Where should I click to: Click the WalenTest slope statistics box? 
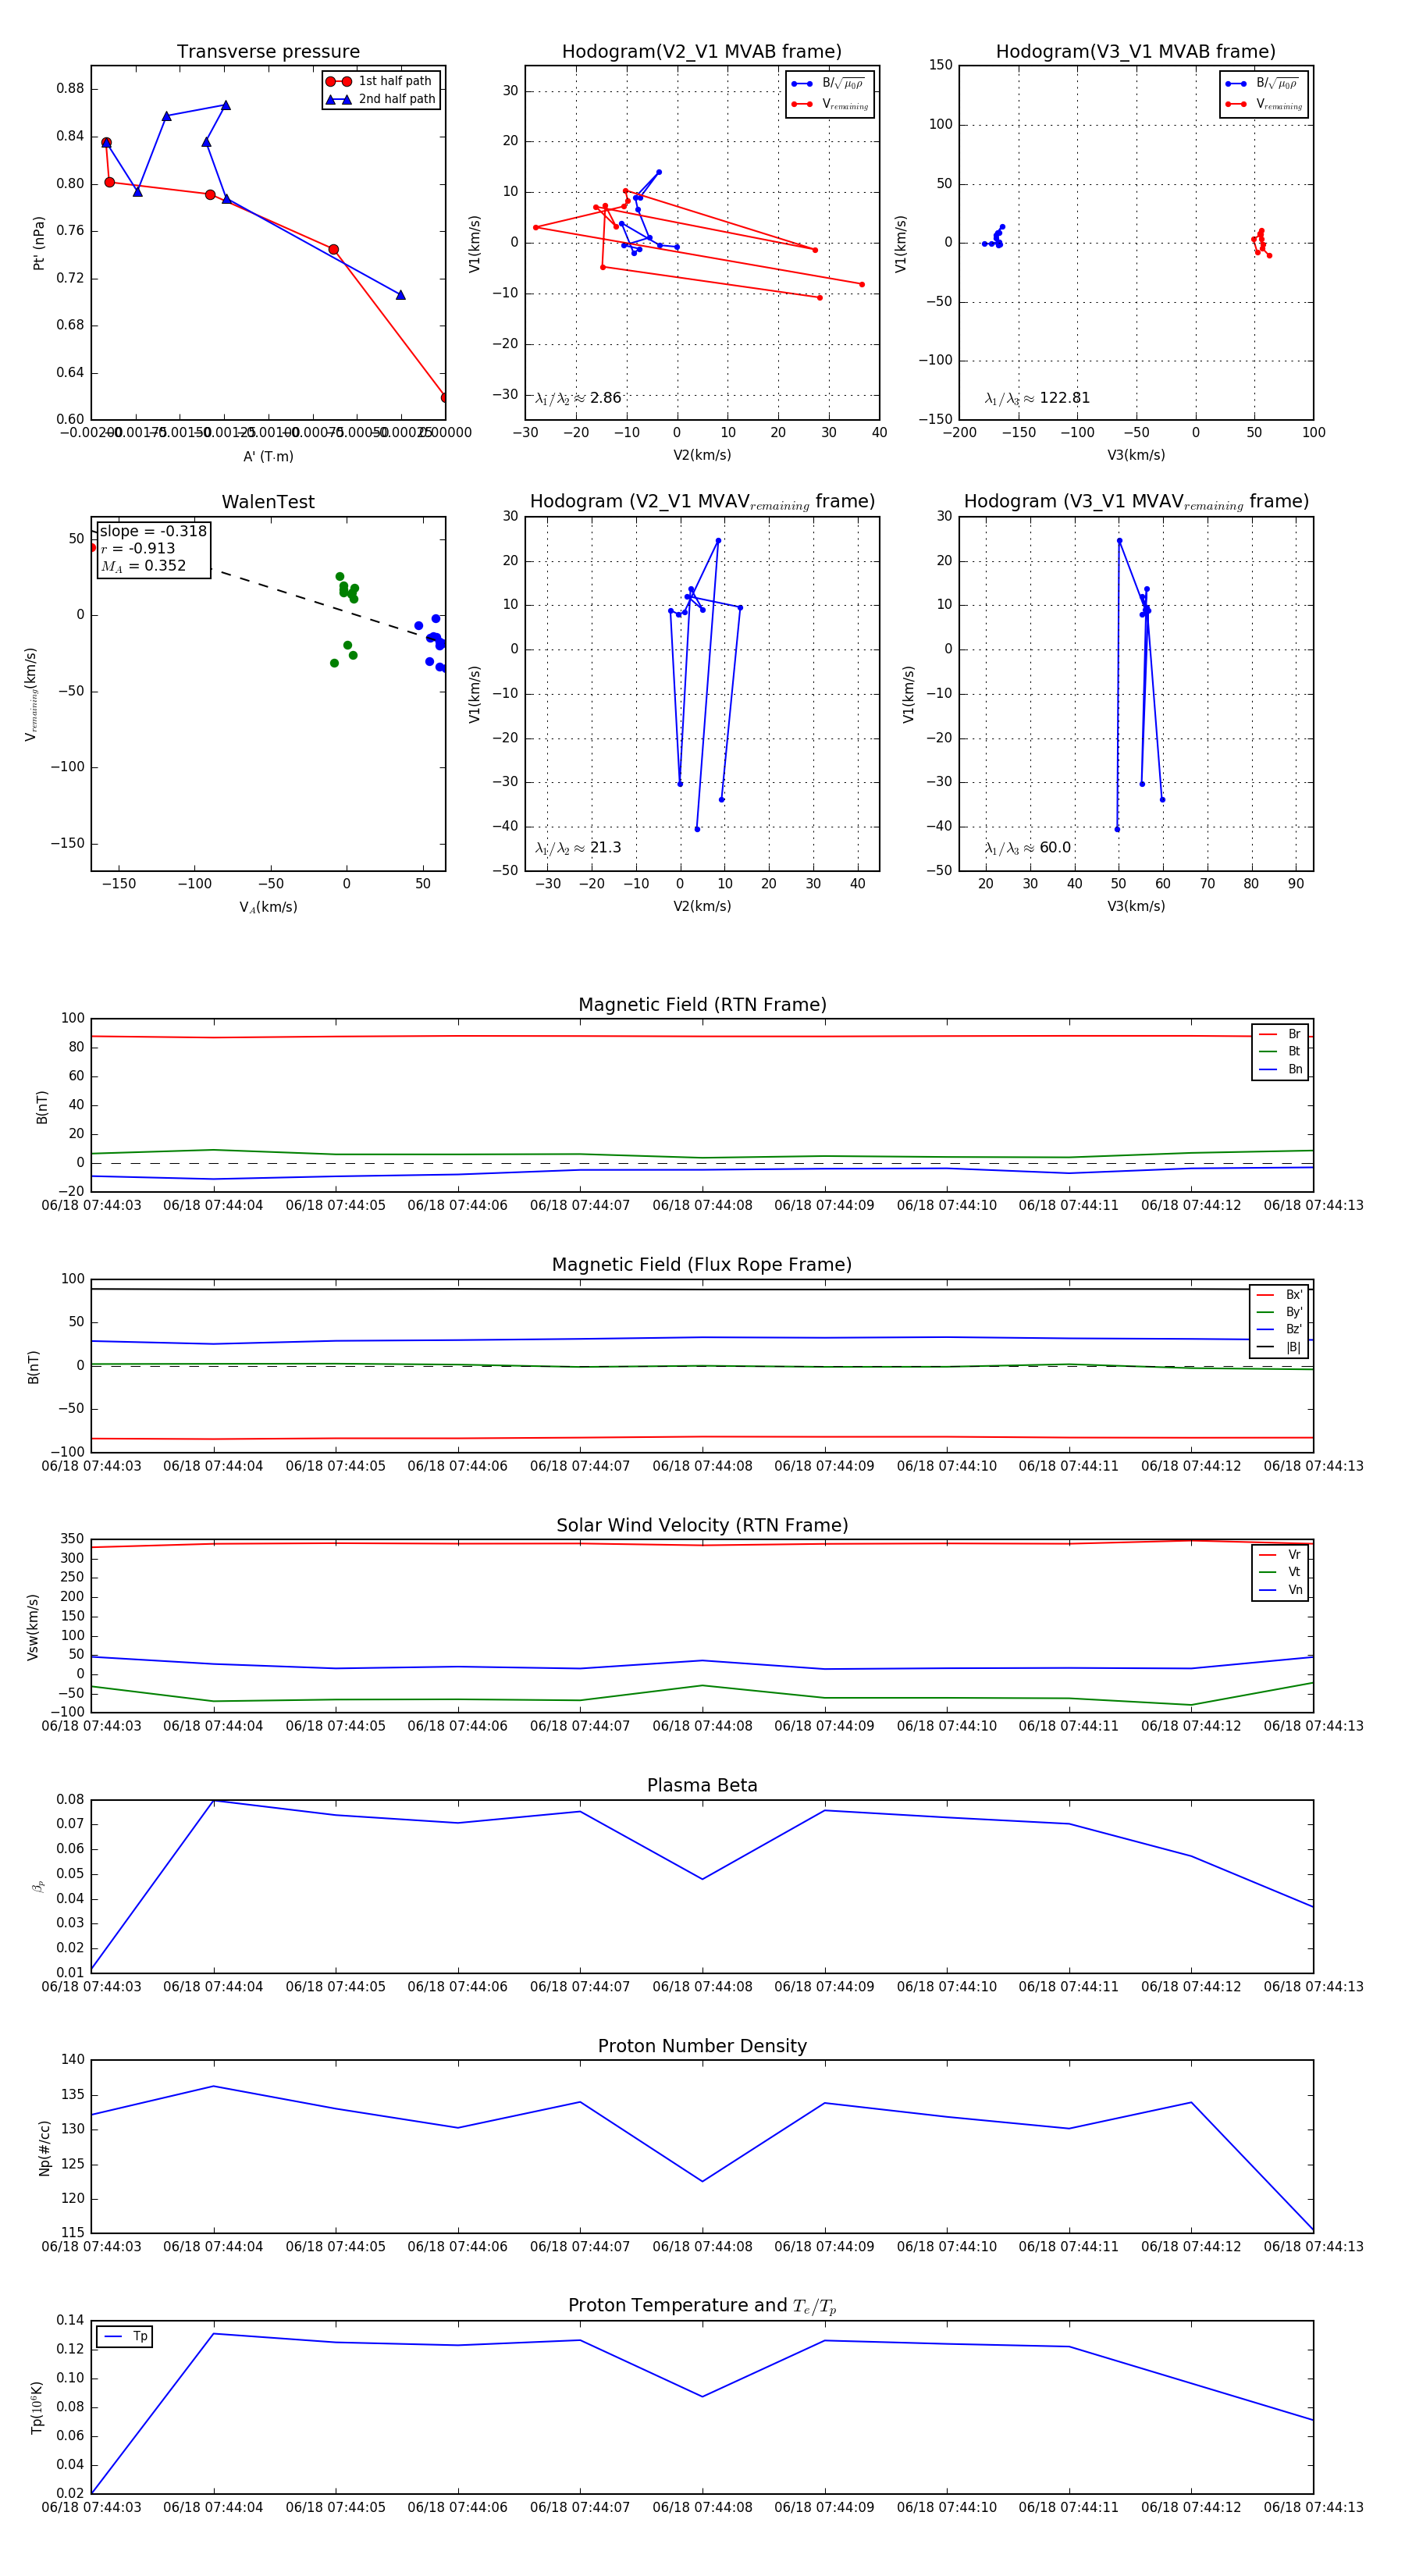click(x=153, y=548)
